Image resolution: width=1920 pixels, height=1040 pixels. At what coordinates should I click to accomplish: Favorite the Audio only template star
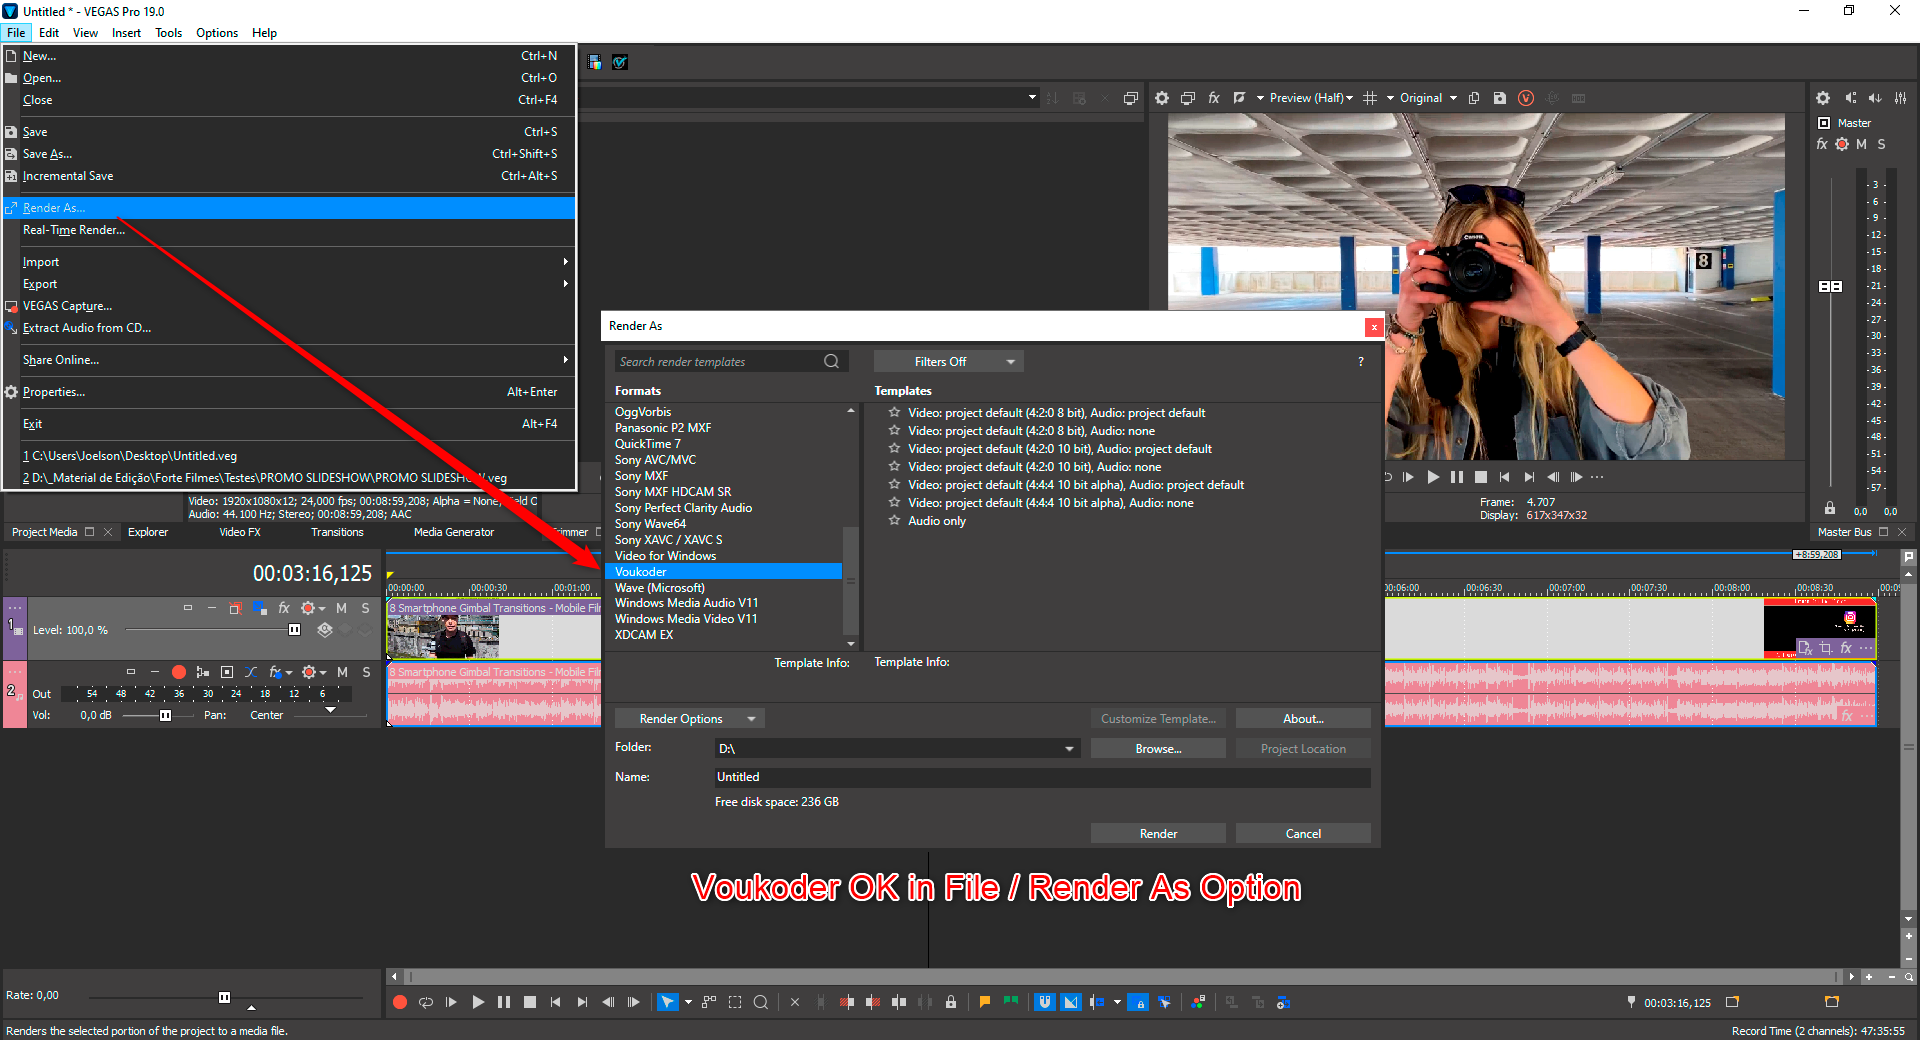[895, 521]
